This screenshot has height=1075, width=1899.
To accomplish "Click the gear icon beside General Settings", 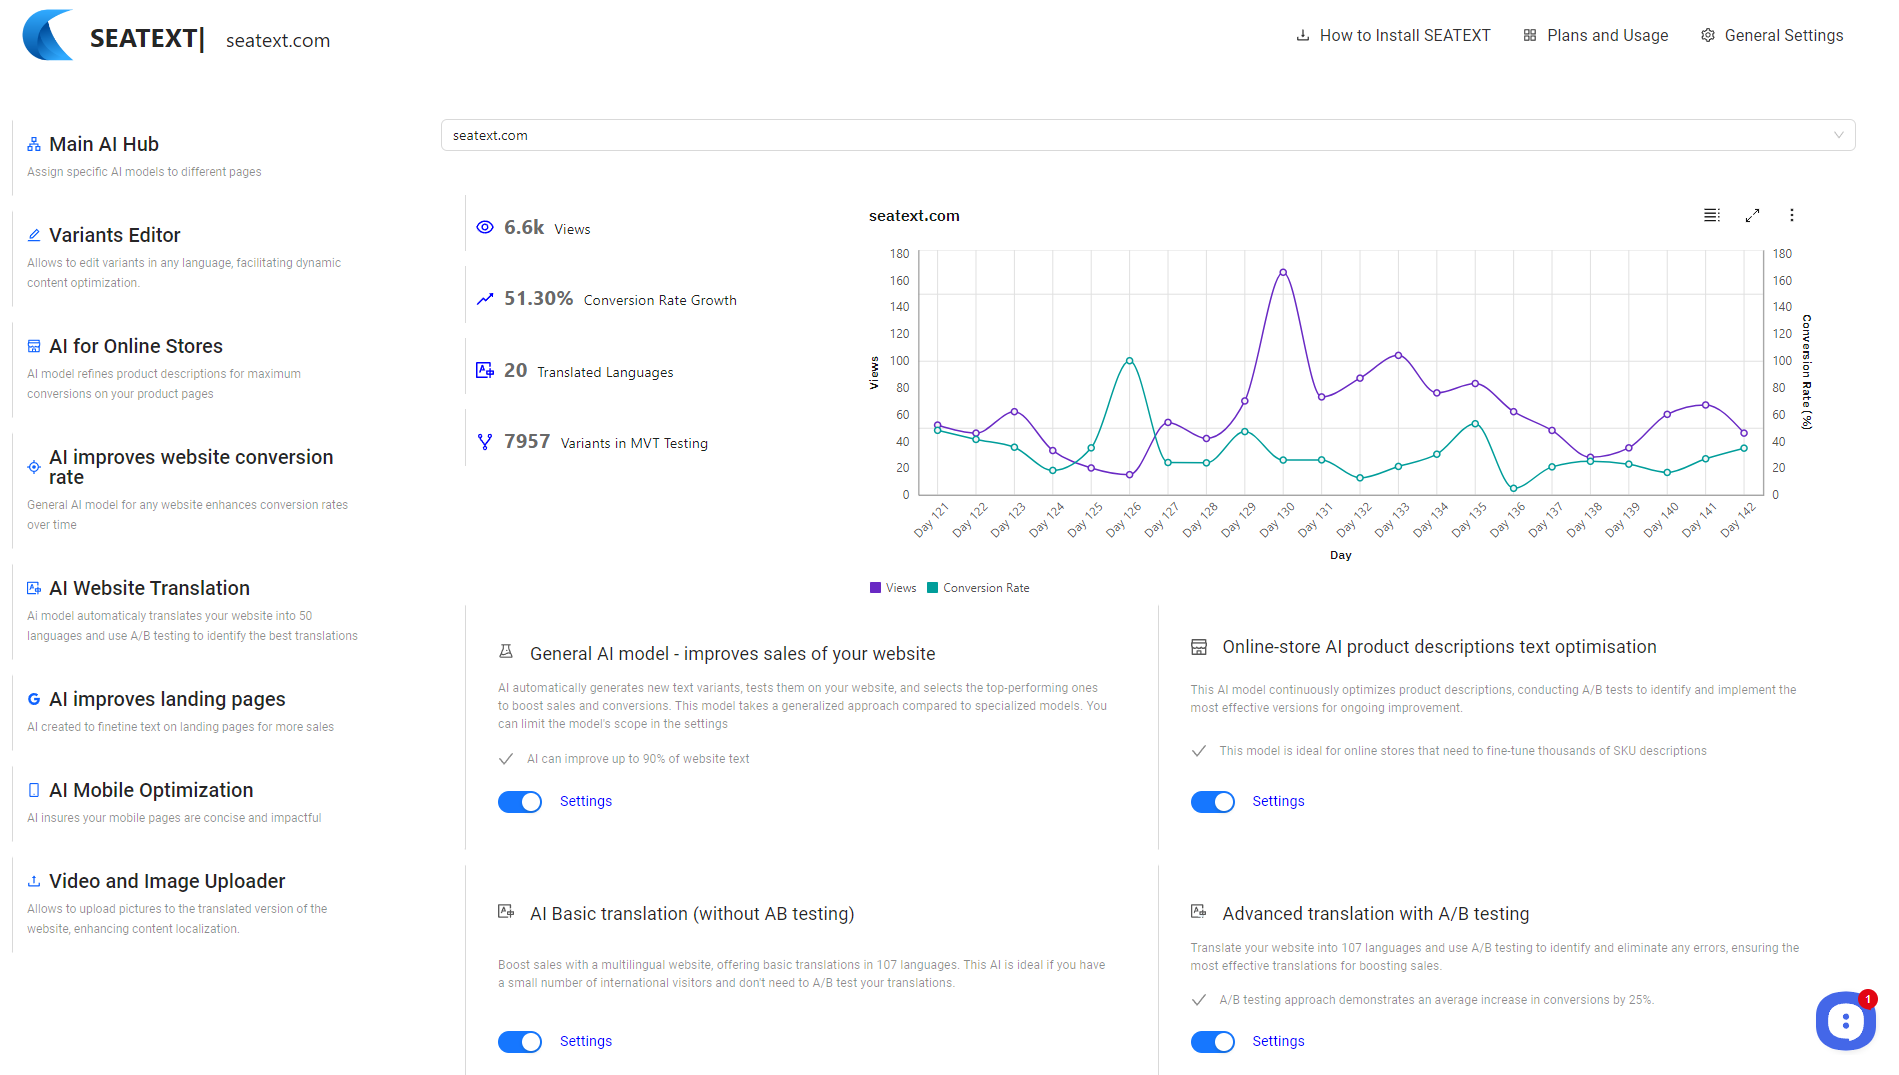I will tap(1708, 36).
